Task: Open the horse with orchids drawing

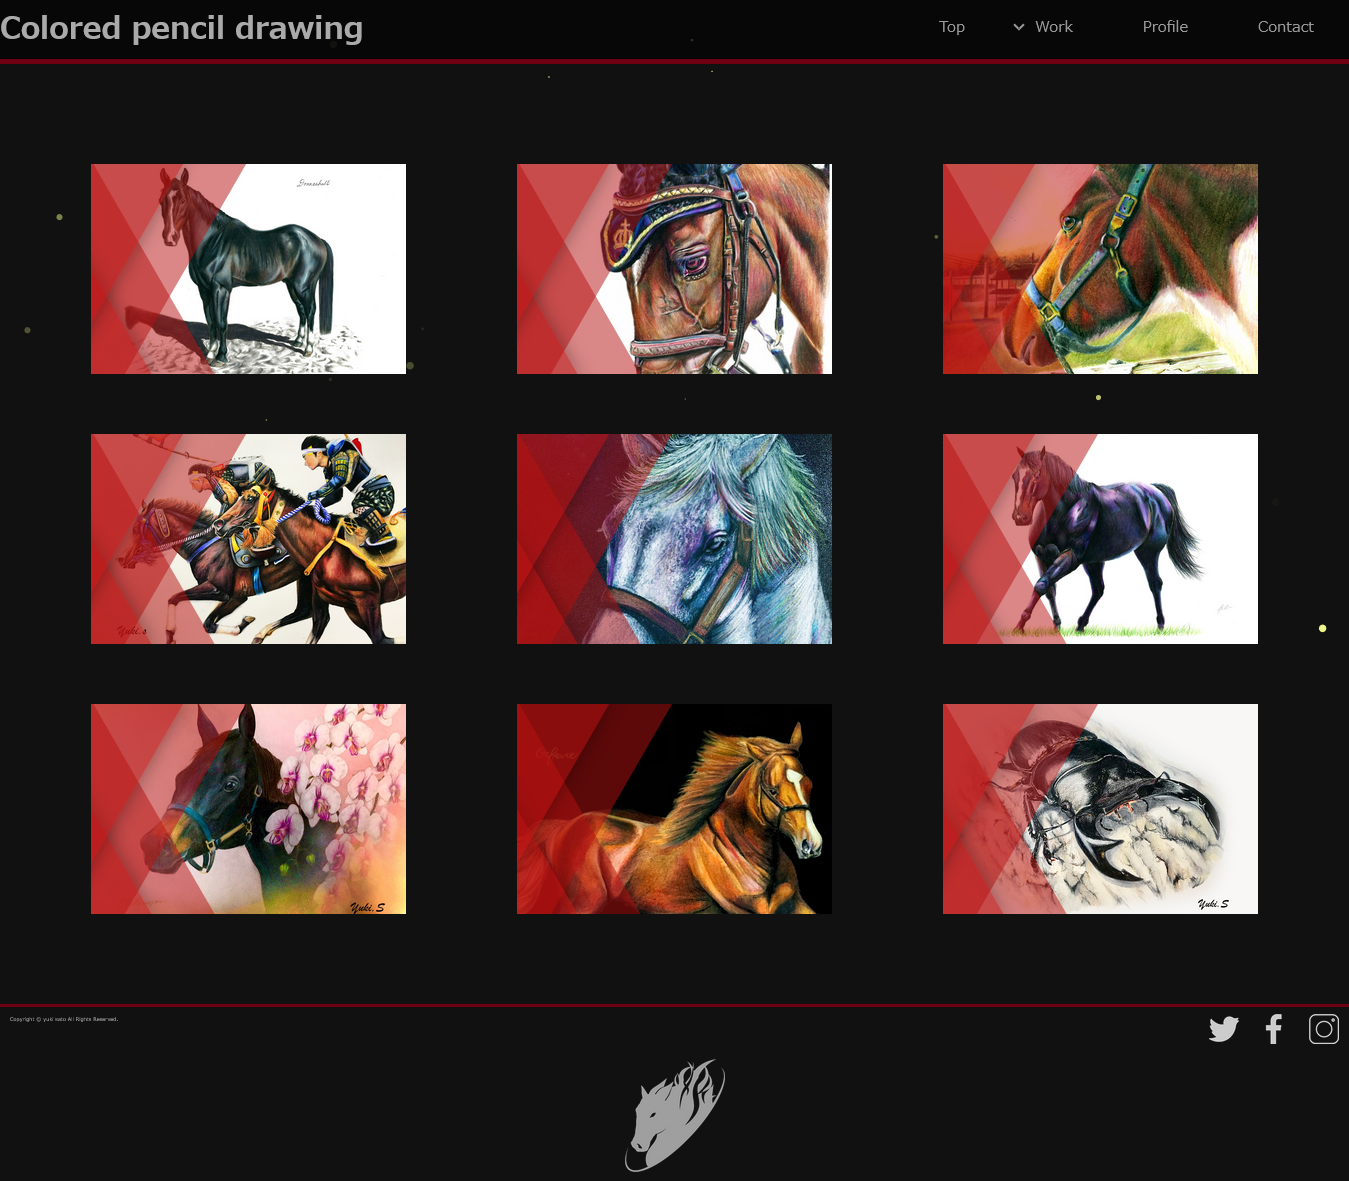Action: 248,809
